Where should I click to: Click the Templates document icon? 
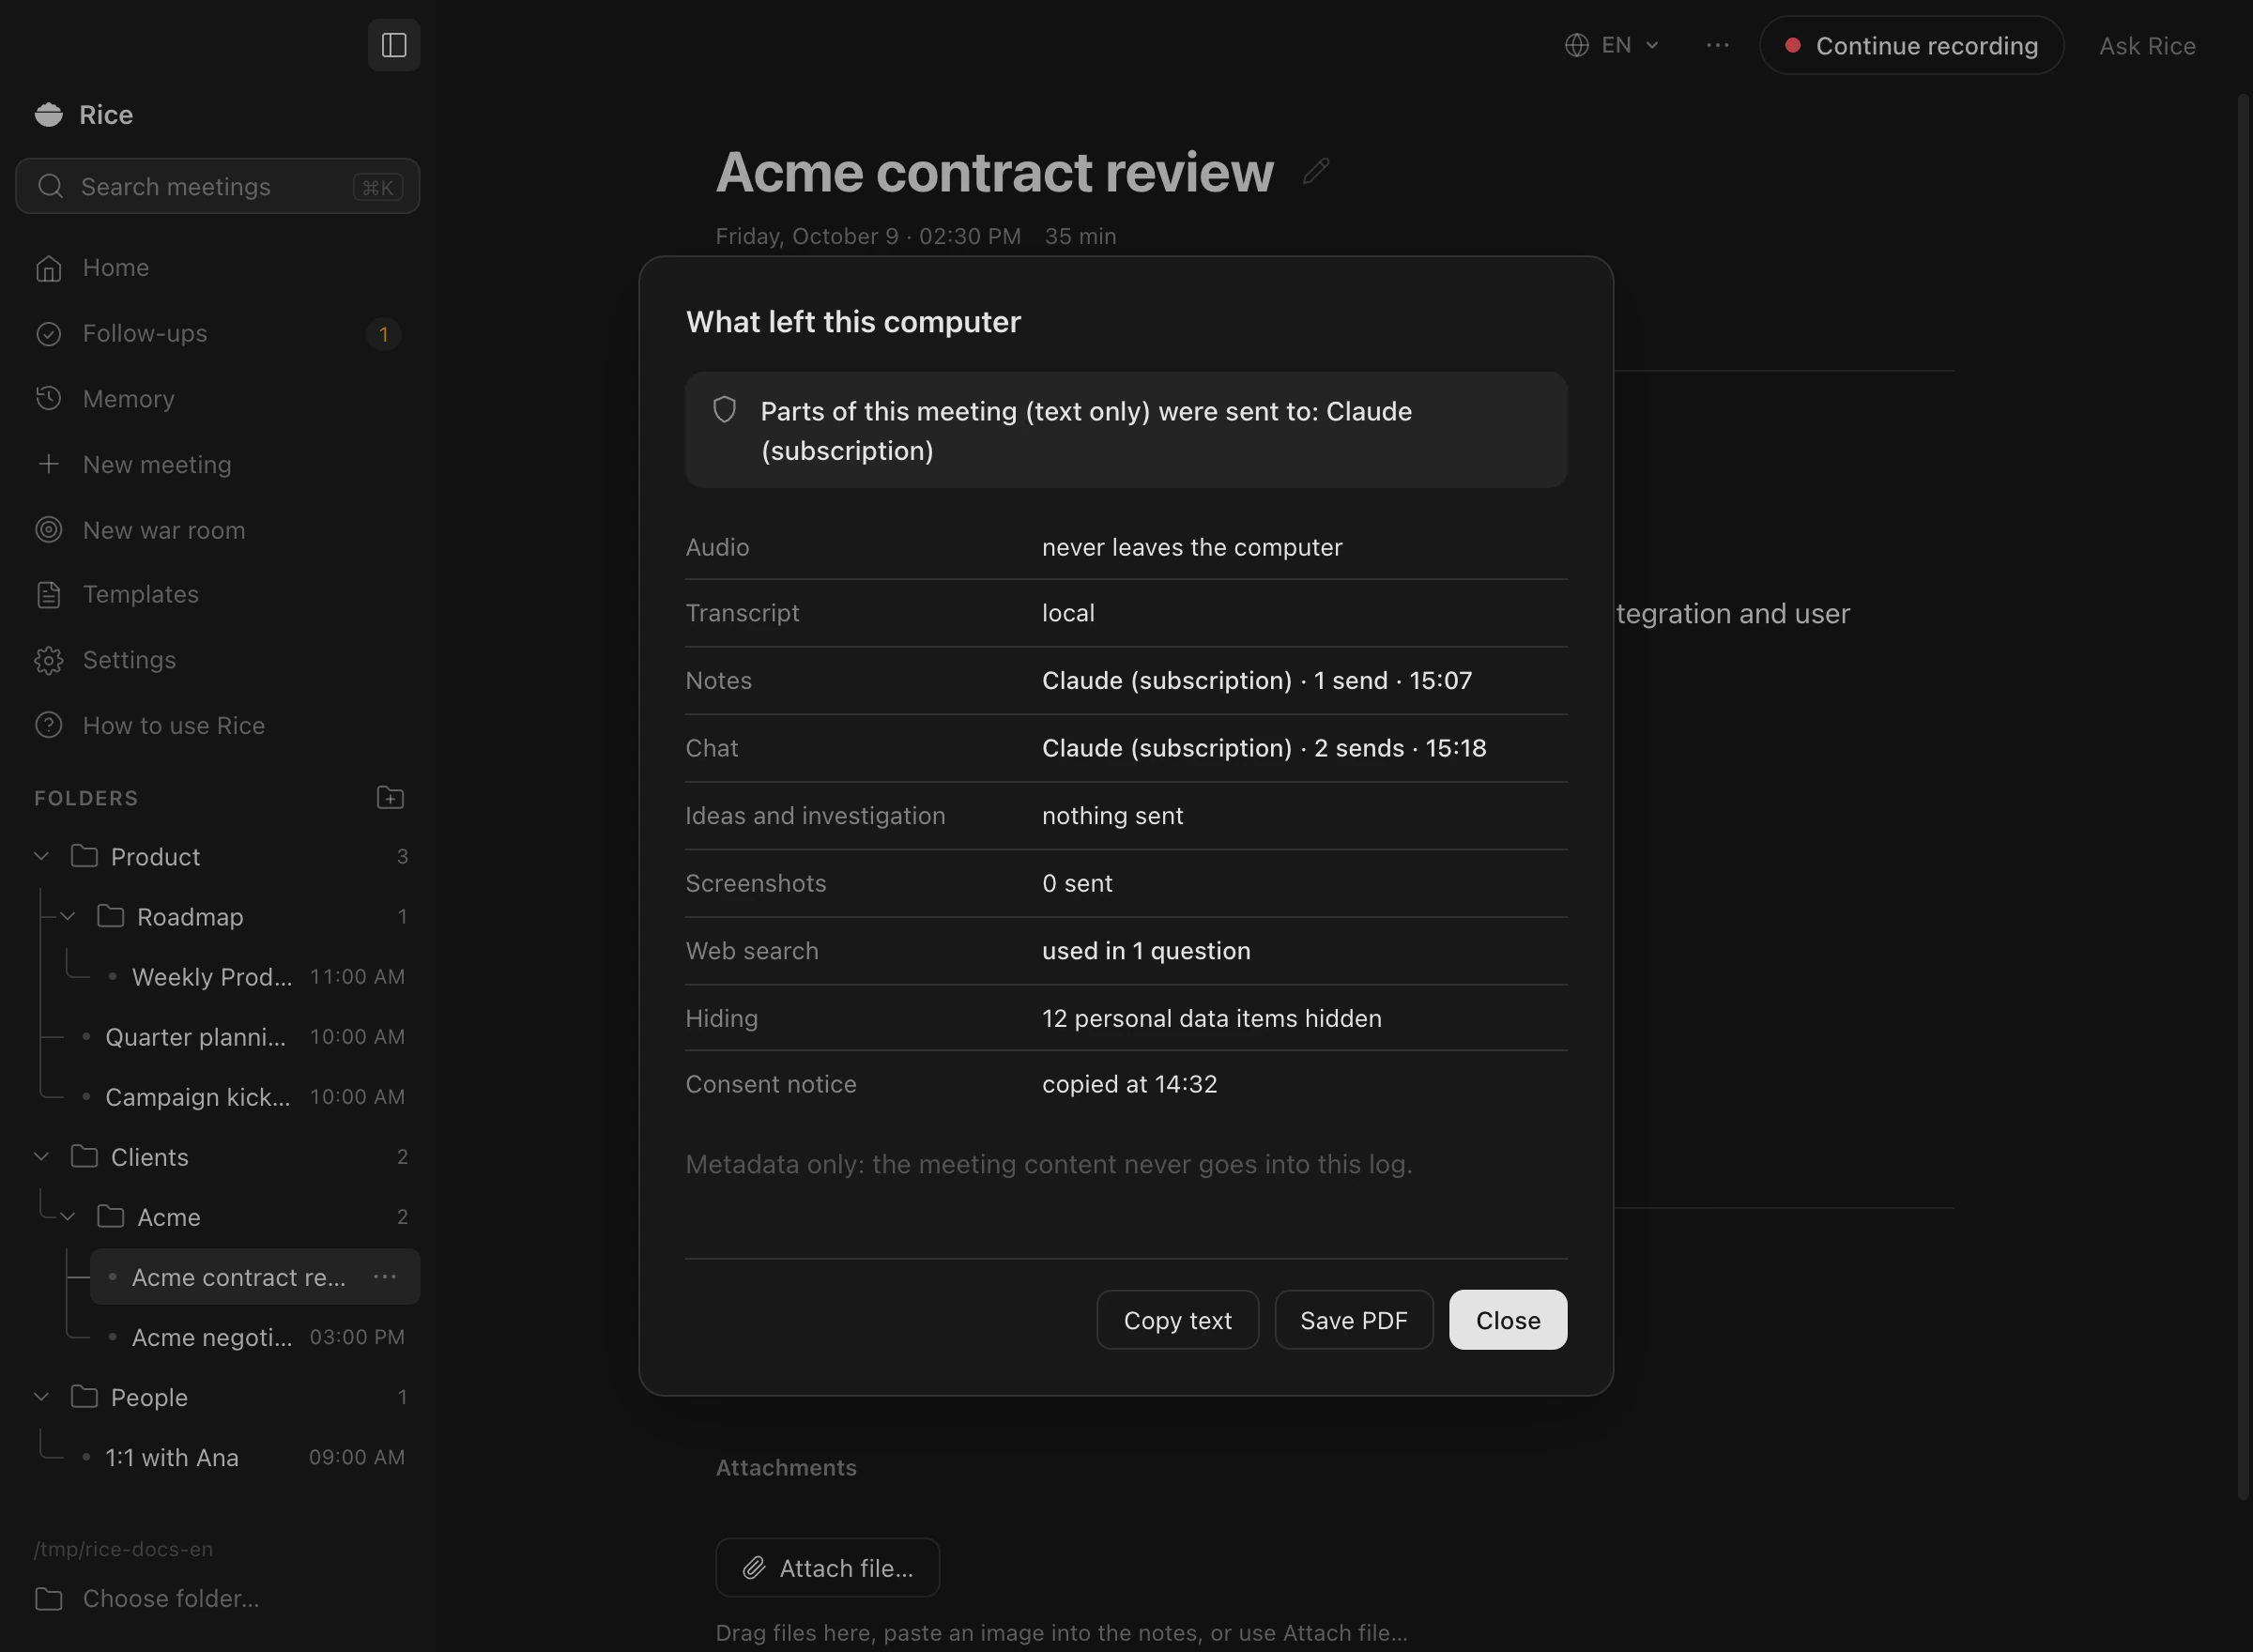(49, 595)
